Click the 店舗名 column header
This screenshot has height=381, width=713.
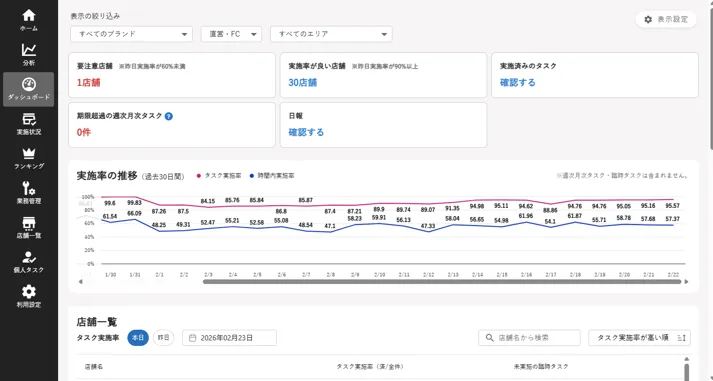tap(94, 366)
